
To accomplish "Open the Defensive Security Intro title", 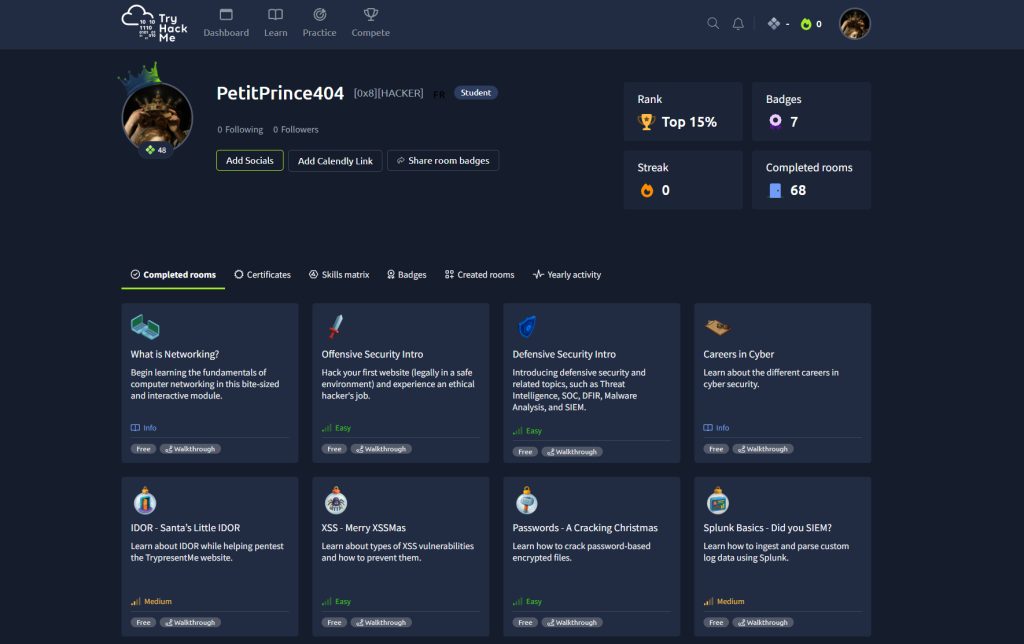I will point(564,354).
